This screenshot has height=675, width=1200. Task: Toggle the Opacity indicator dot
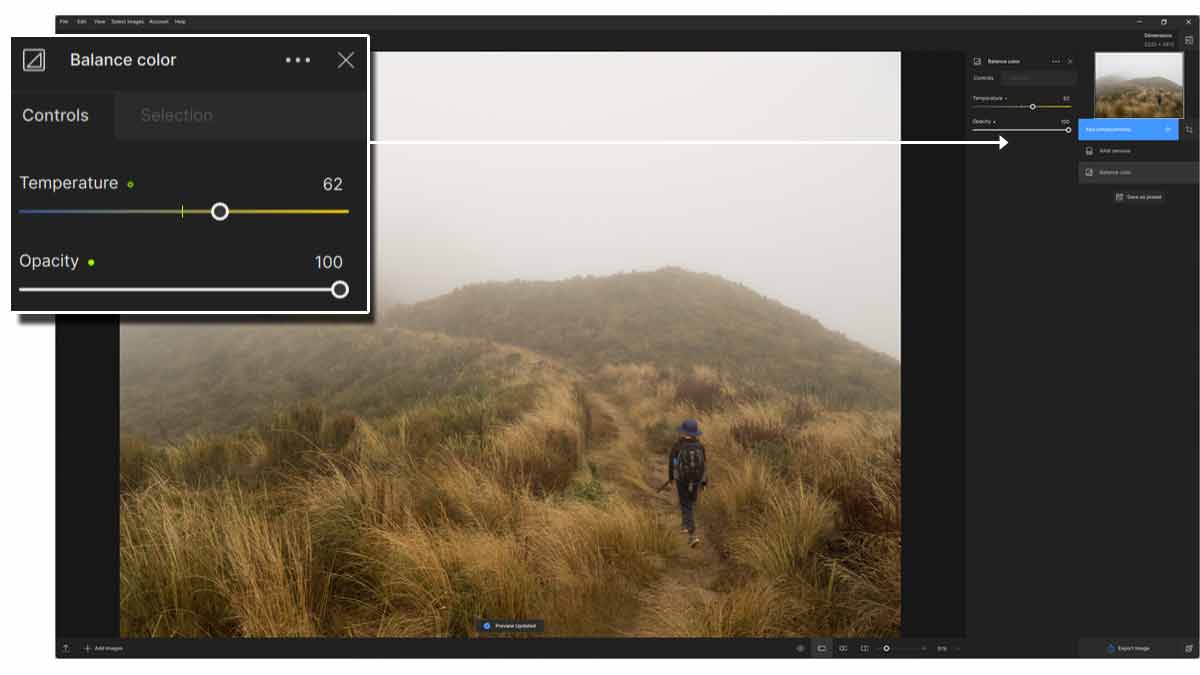92,262
